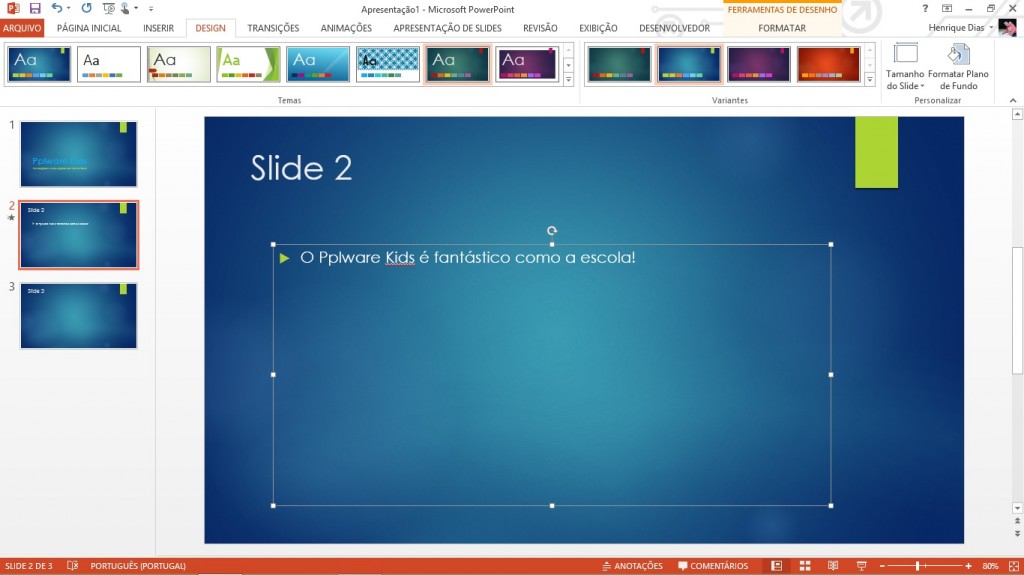Screen dimensions: 1024x575
Task: Expand the Variantes gallery more arrow
Action: point(869,79)
